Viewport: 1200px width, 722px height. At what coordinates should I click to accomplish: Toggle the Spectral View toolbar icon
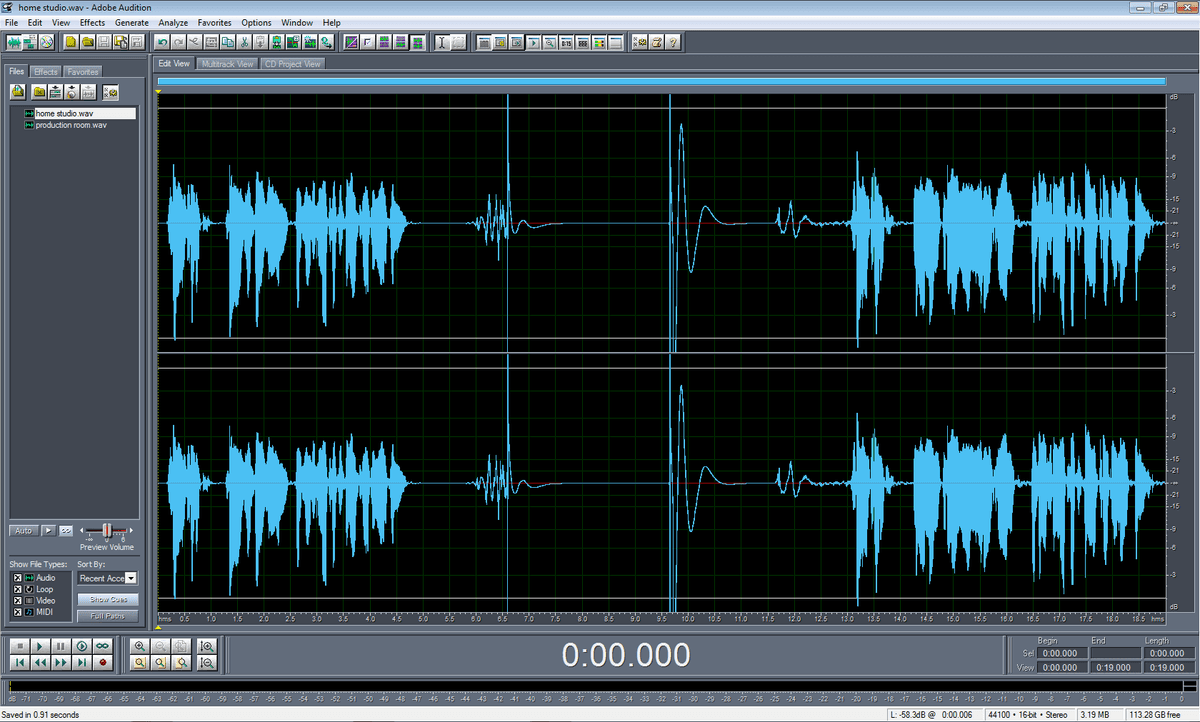click(x=351, y=42)
